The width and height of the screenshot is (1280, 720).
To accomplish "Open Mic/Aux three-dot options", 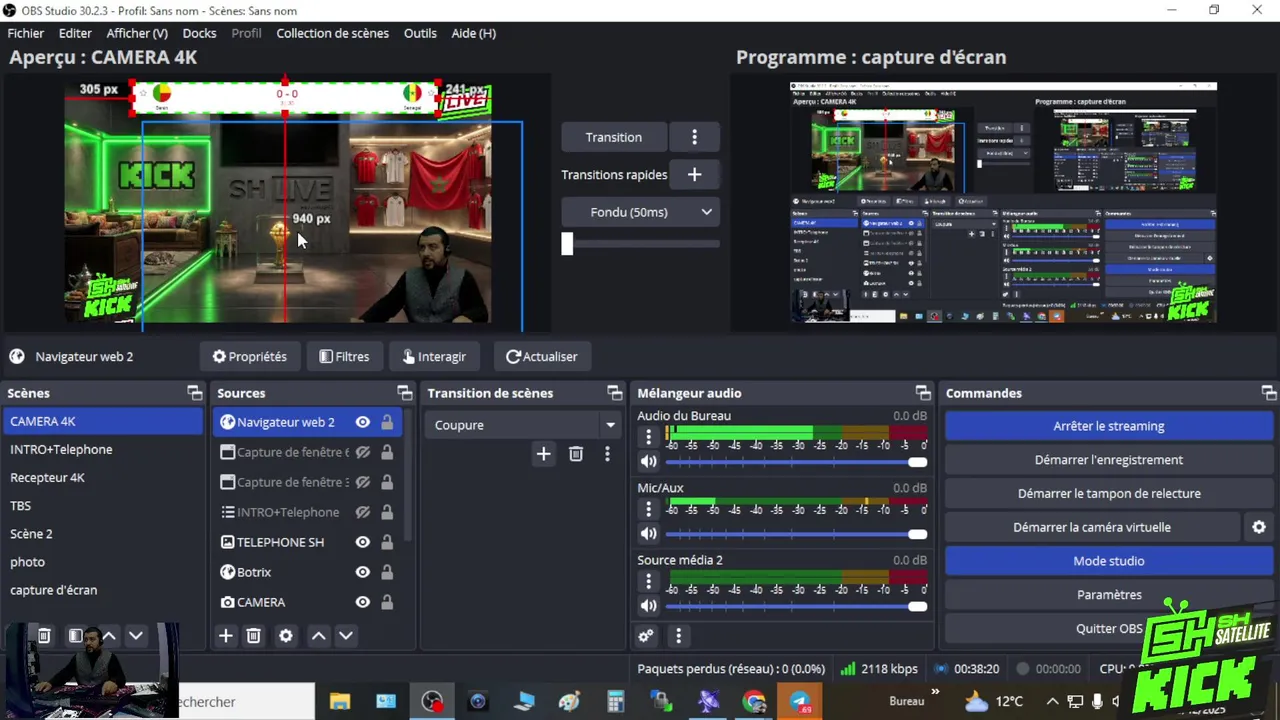I will [x=649, y=509].
